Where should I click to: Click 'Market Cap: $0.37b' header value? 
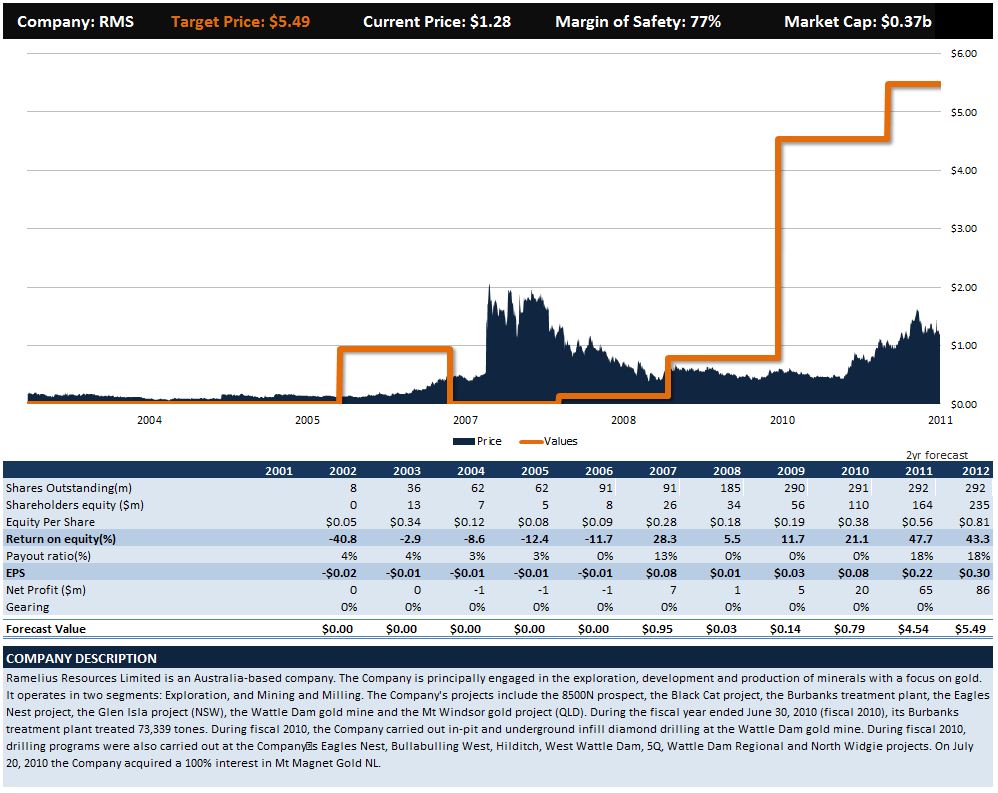857,22
